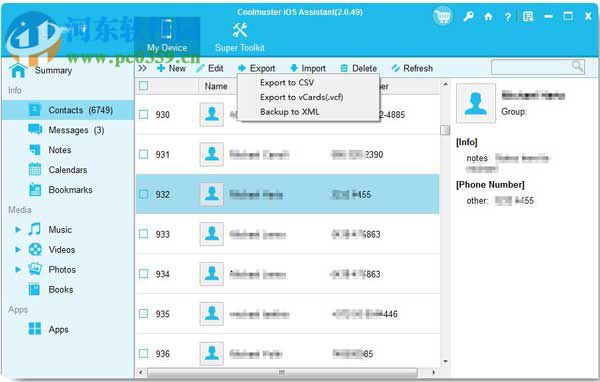Click horizontal scrollbar right arrow

(x=434, y=372)
